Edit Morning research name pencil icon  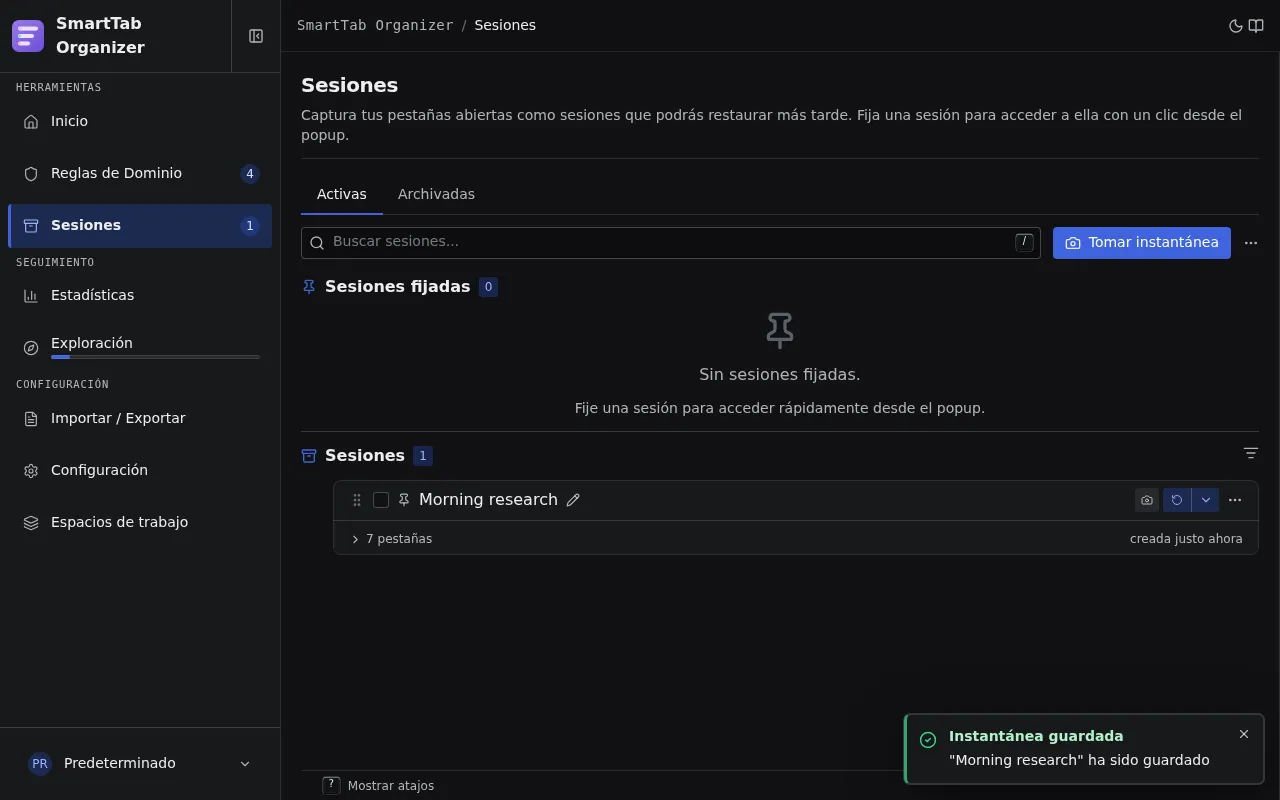coord(573,500)
